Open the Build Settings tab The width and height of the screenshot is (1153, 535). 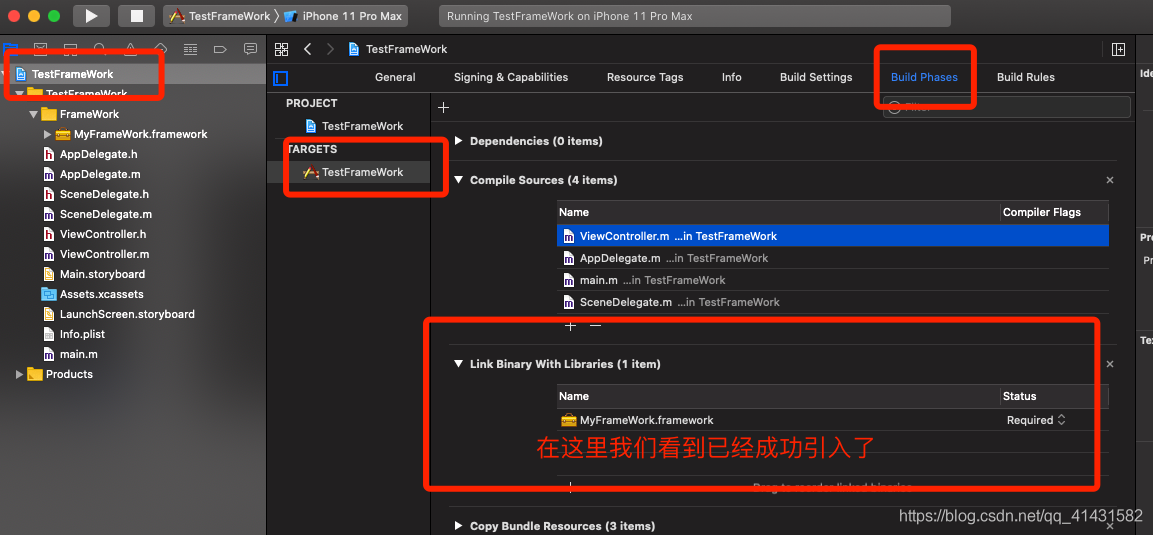816,77
